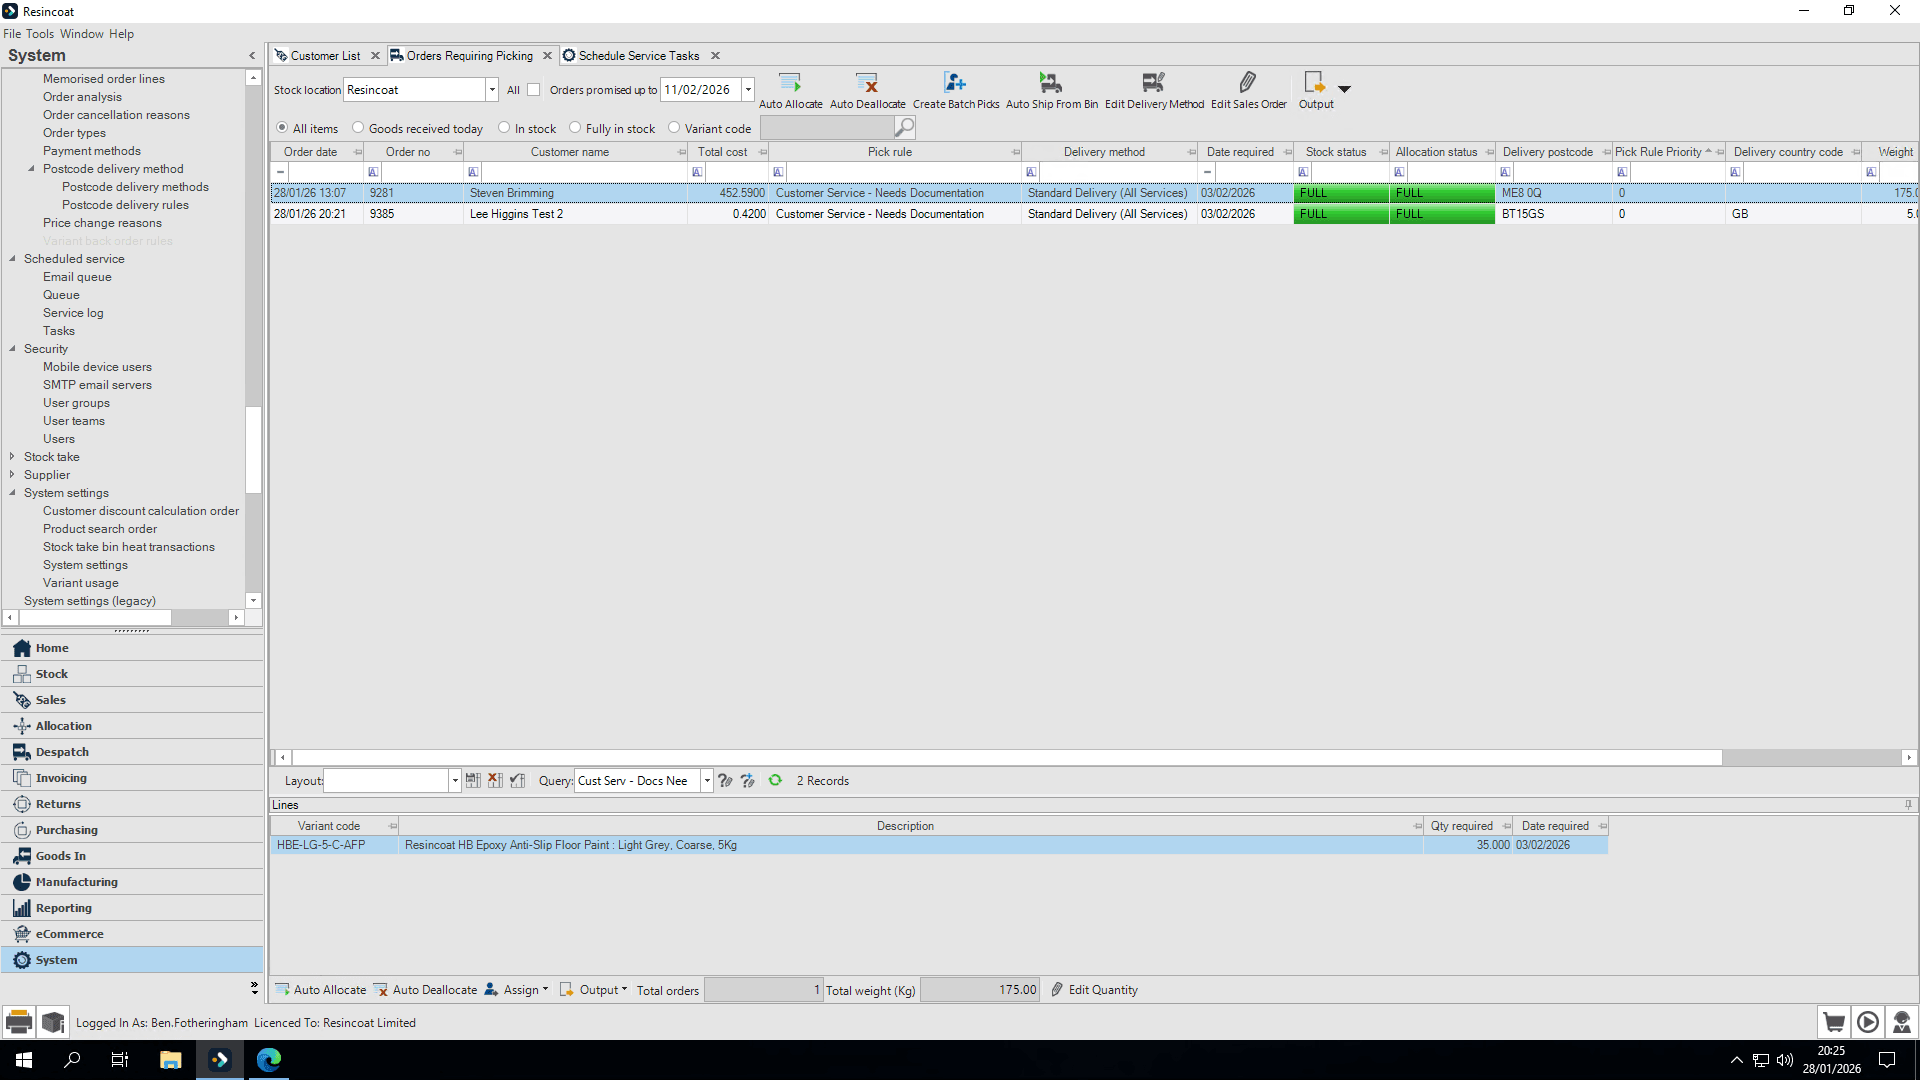Open the bottom Output button menu
Image resolution: width=1920 pixels, height=1080 pixels.
[x=594, y=990]
